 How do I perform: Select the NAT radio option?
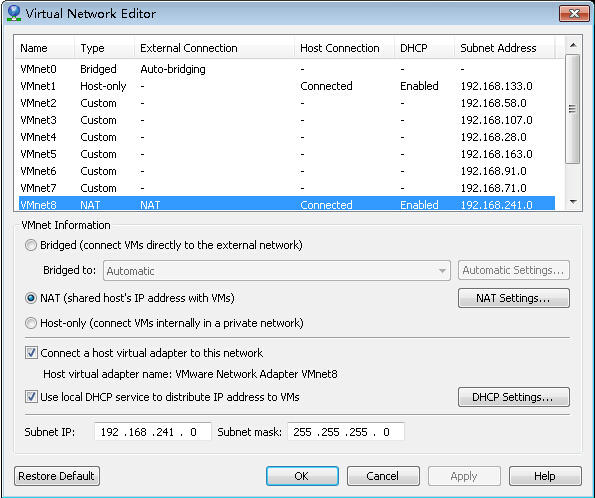[31, 298]
